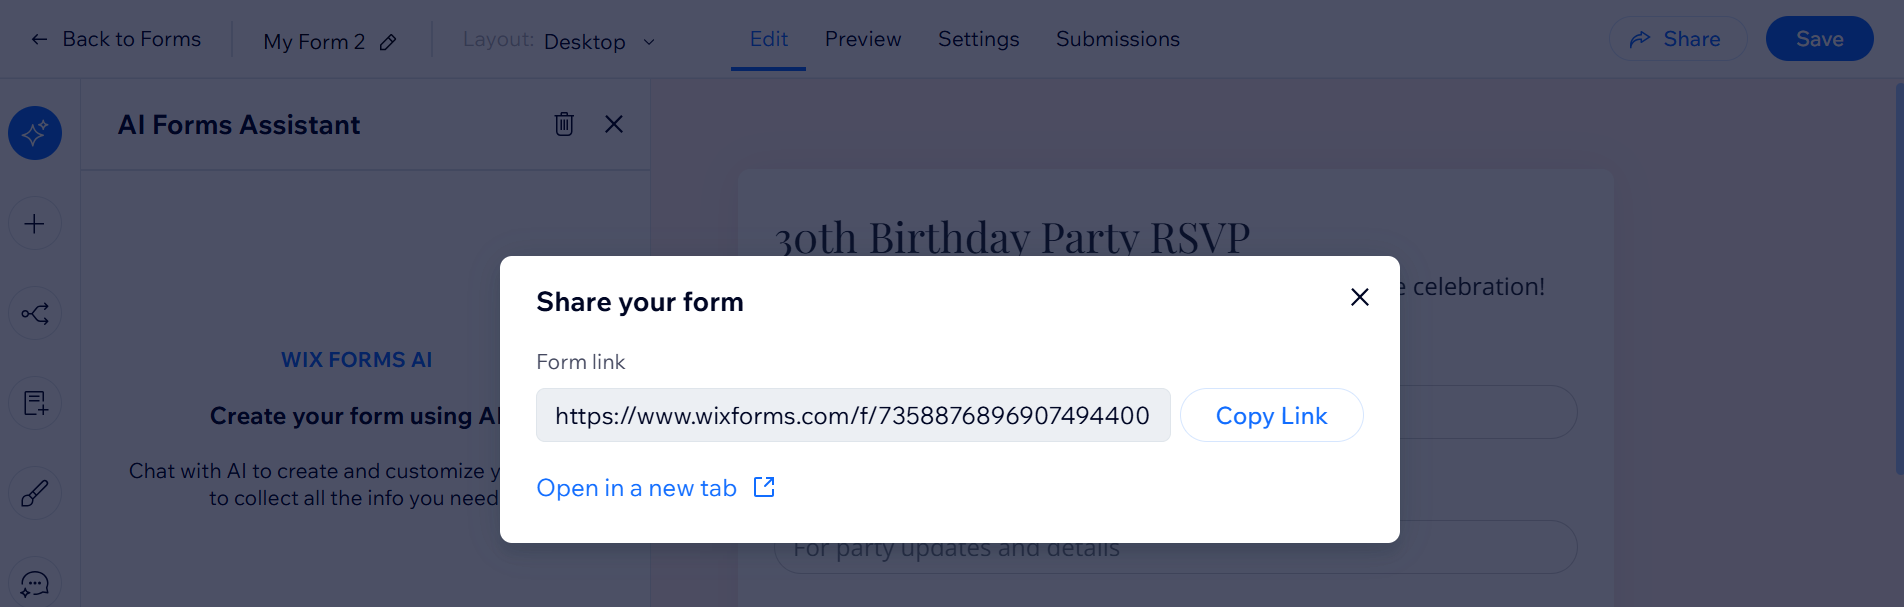Close the AI Forms Assistant panel
The width and height of the screenshot is (1904, 607).
coord(614,124)
